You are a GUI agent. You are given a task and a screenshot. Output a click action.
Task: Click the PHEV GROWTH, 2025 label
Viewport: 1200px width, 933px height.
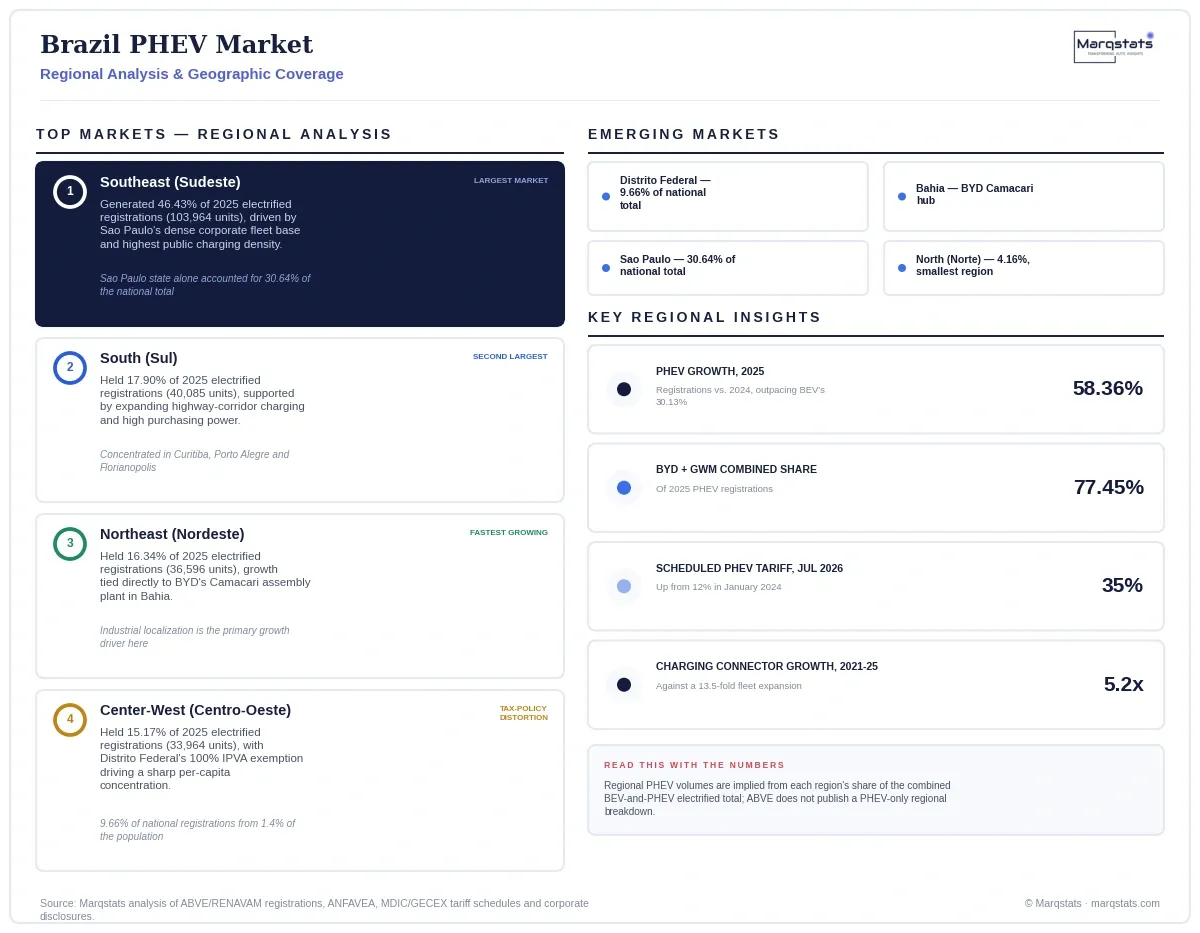point(710,371)
